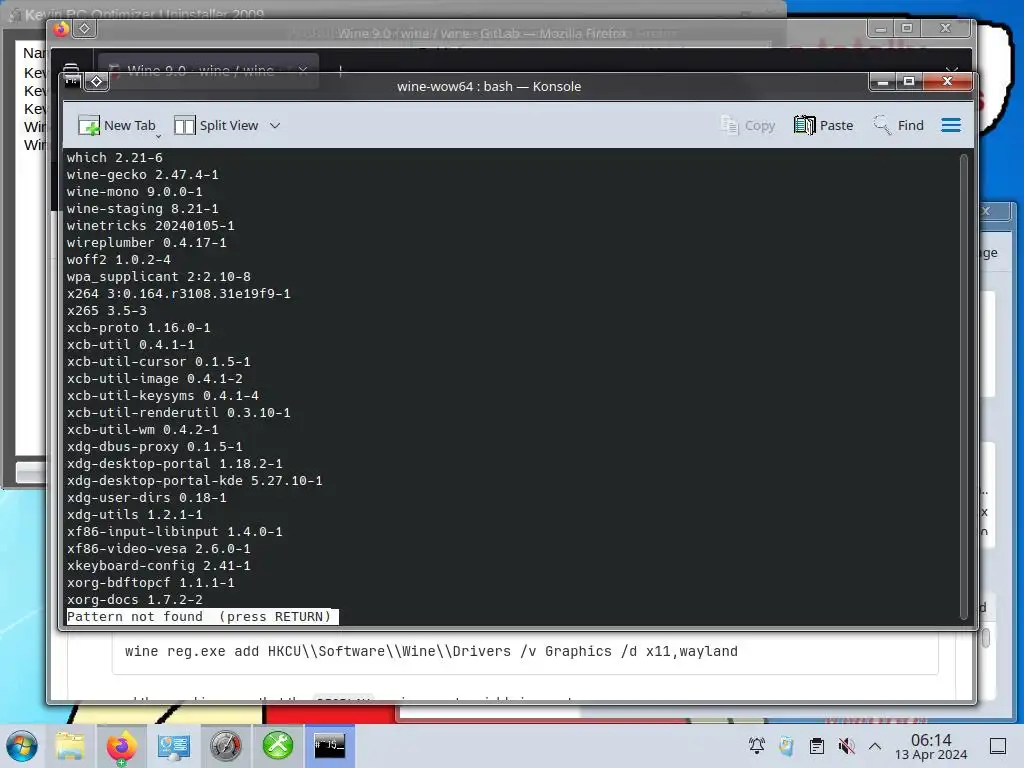1024x768 pixels.
Task: Unmute the muted volume tray icon
Action: (846, 746)
